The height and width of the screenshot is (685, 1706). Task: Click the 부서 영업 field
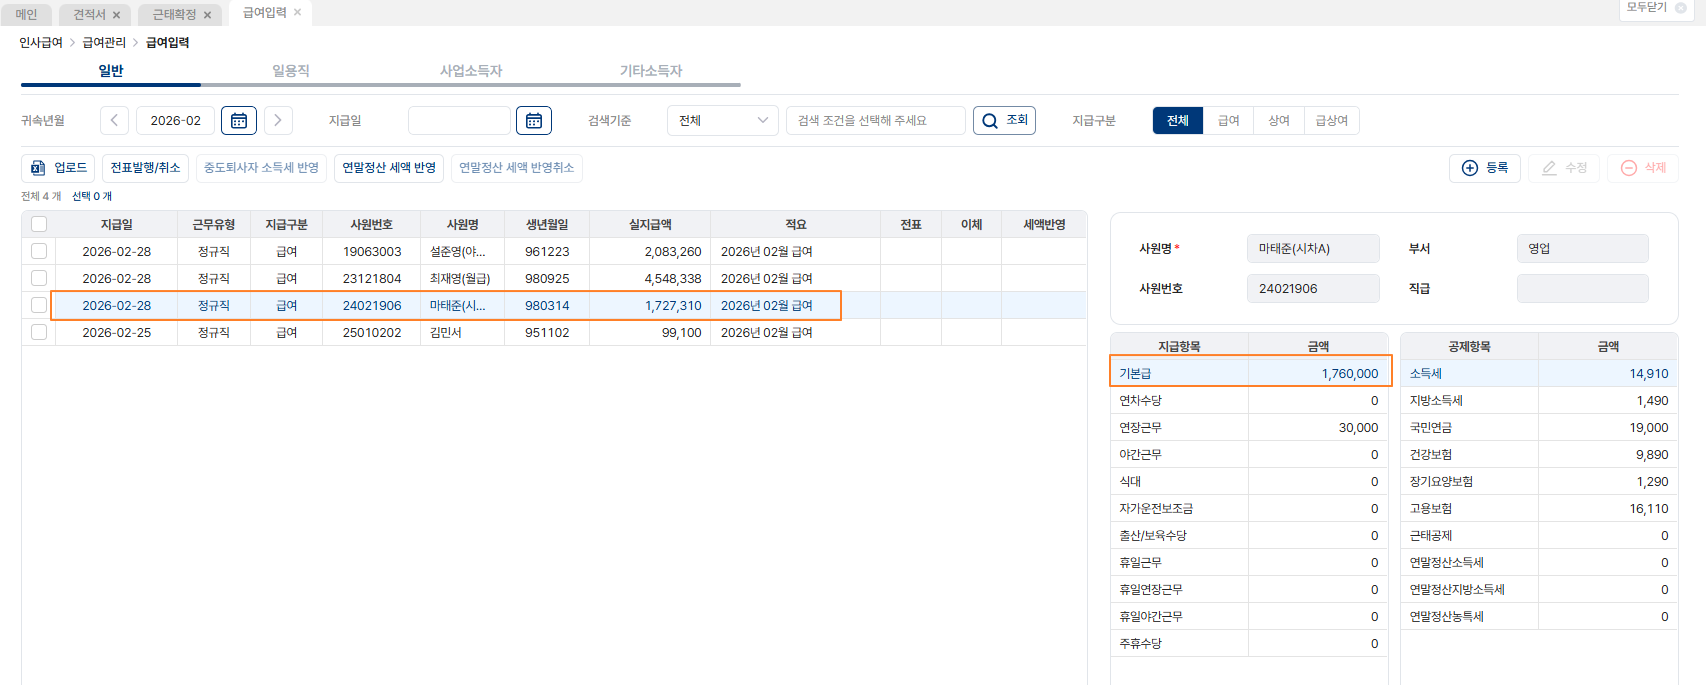[1583, 248]
